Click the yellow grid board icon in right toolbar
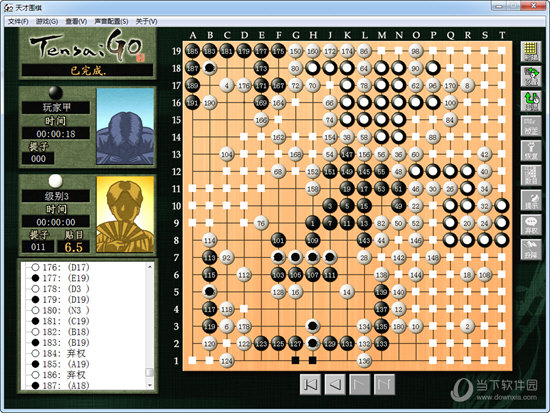This screenshot has width=550, height=413. [531, 52]
